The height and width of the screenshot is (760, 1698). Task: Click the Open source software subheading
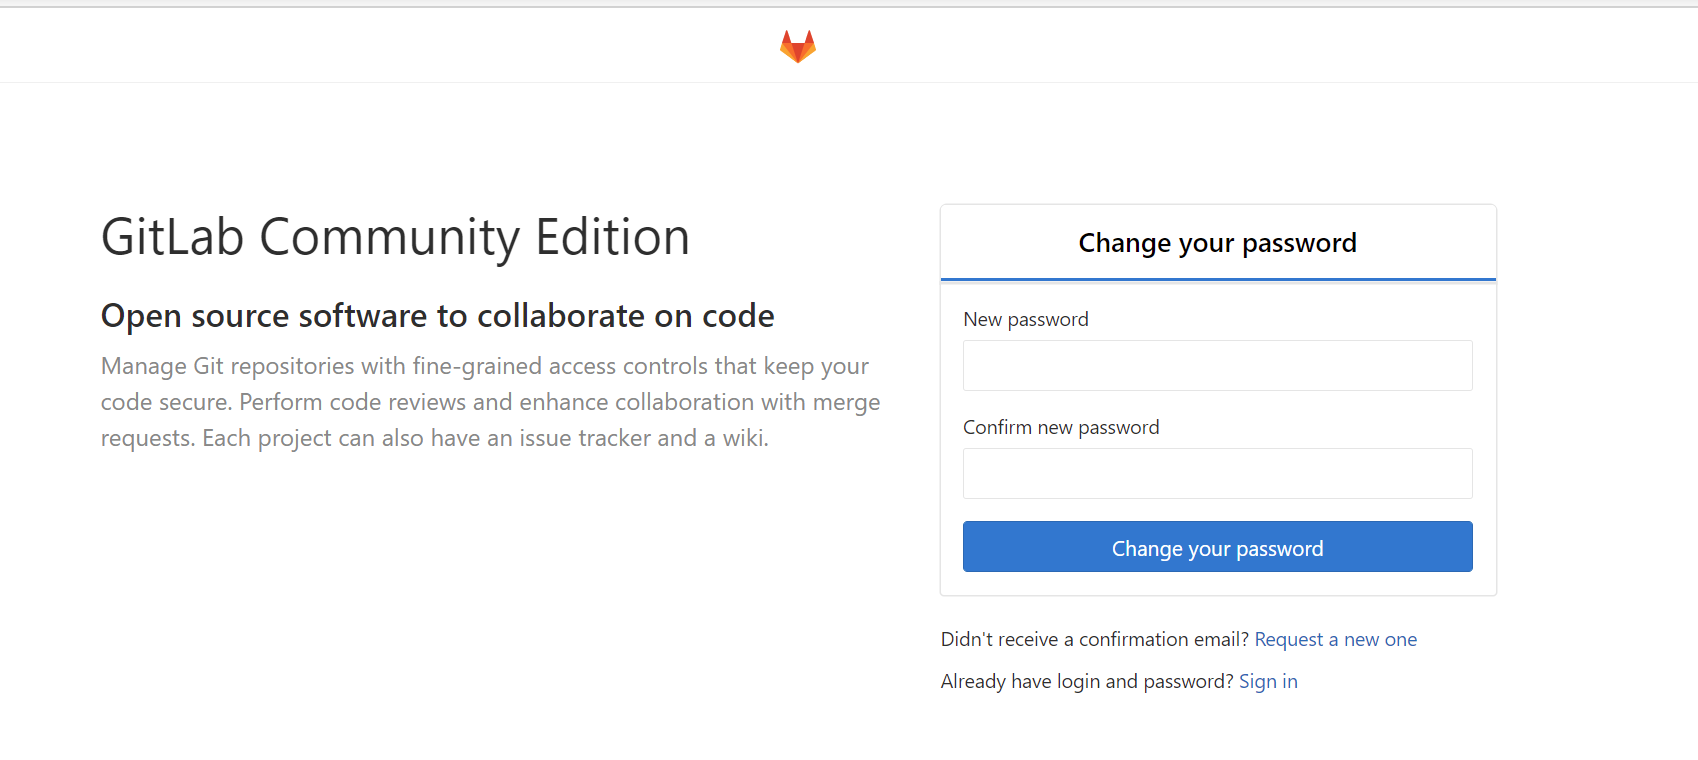[437, 316]
